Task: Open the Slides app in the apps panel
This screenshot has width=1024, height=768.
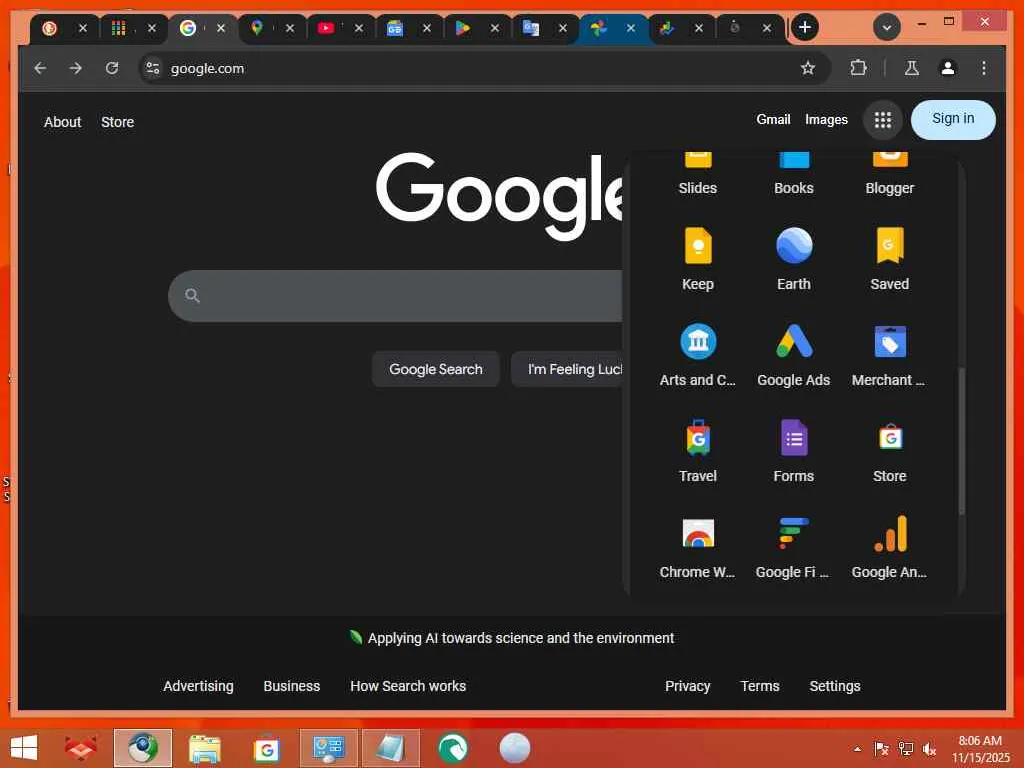Action: (697, 174)
